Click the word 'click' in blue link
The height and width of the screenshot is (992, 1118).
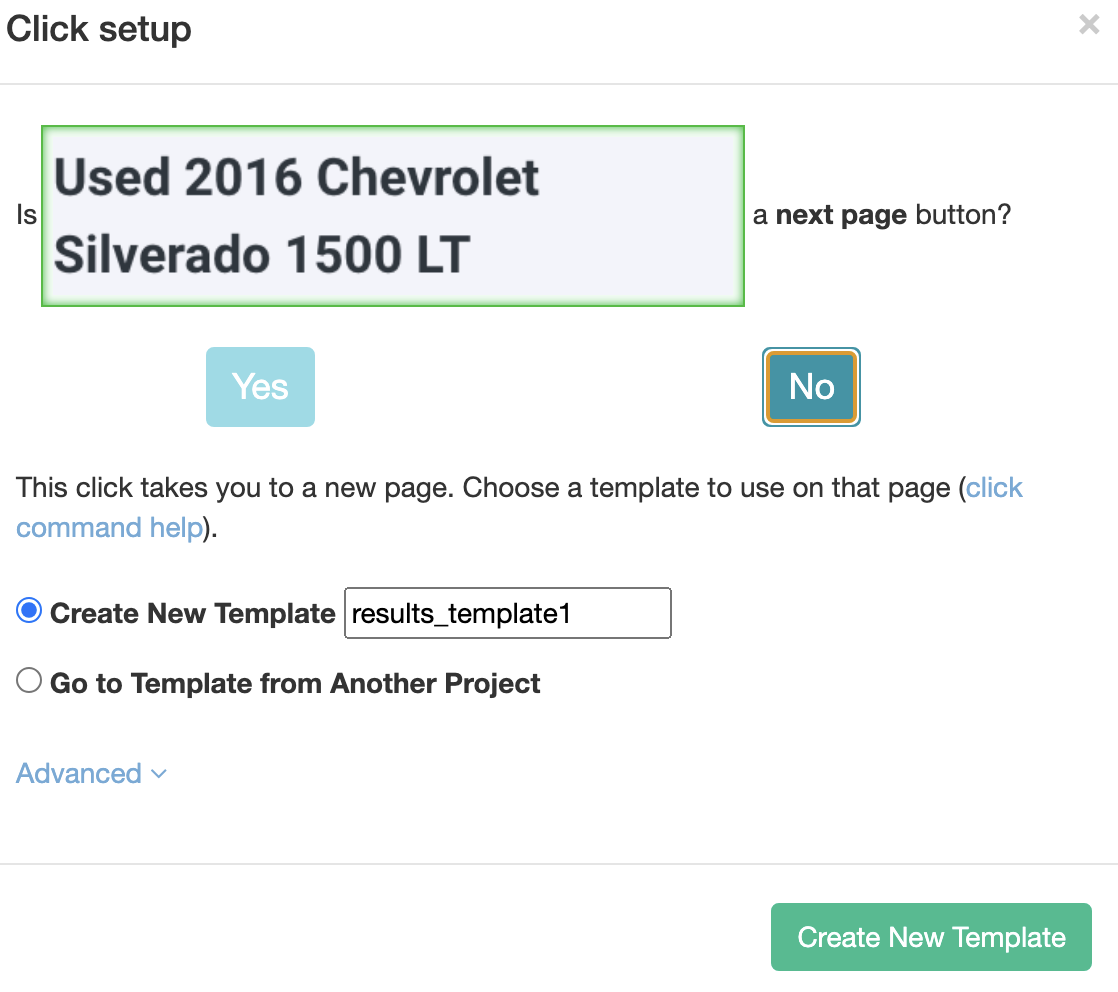(x=995, y=489)
